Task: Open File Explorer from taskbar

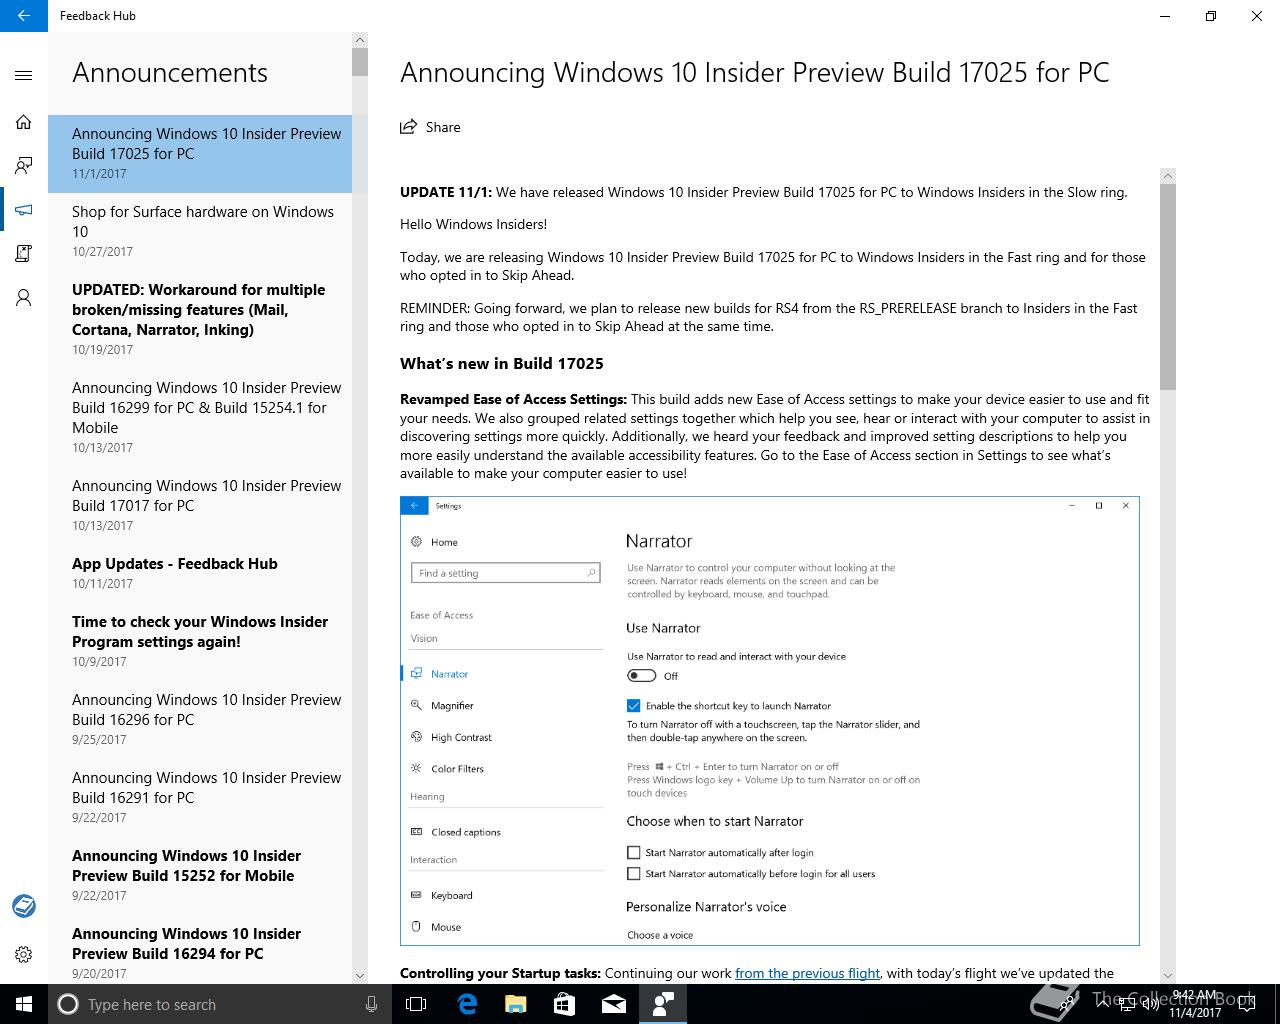Action: (x=516, y=1004)
